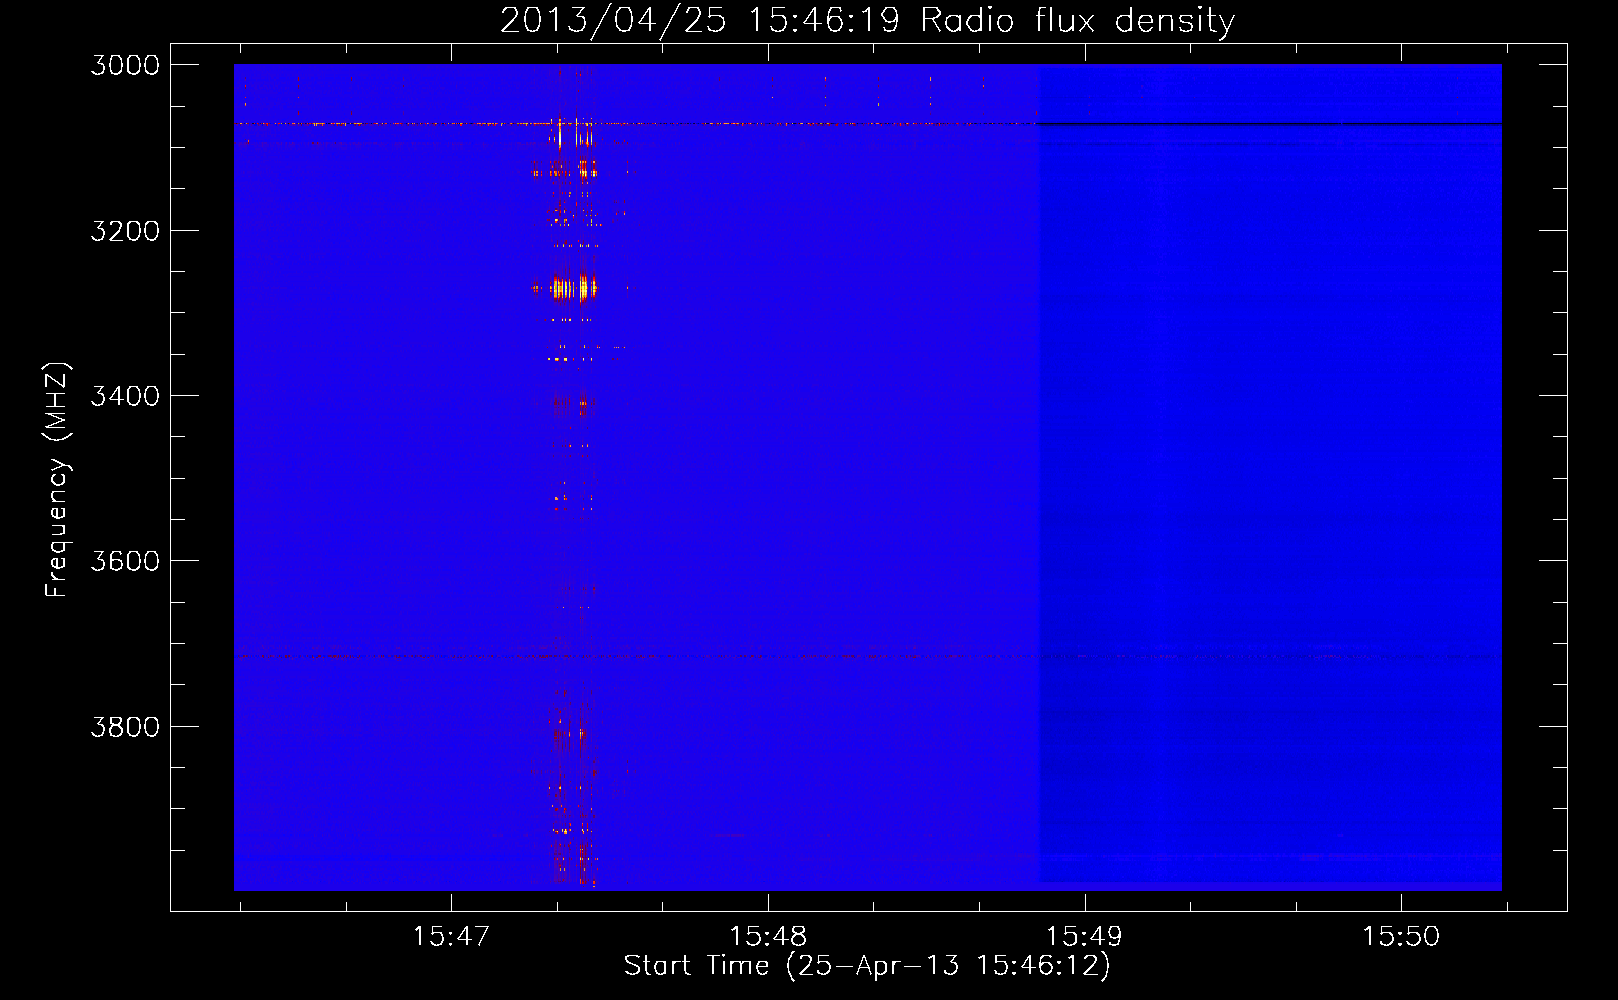Click the 15:47 time axis label
1618x1000 pixels.
[451, 936]
